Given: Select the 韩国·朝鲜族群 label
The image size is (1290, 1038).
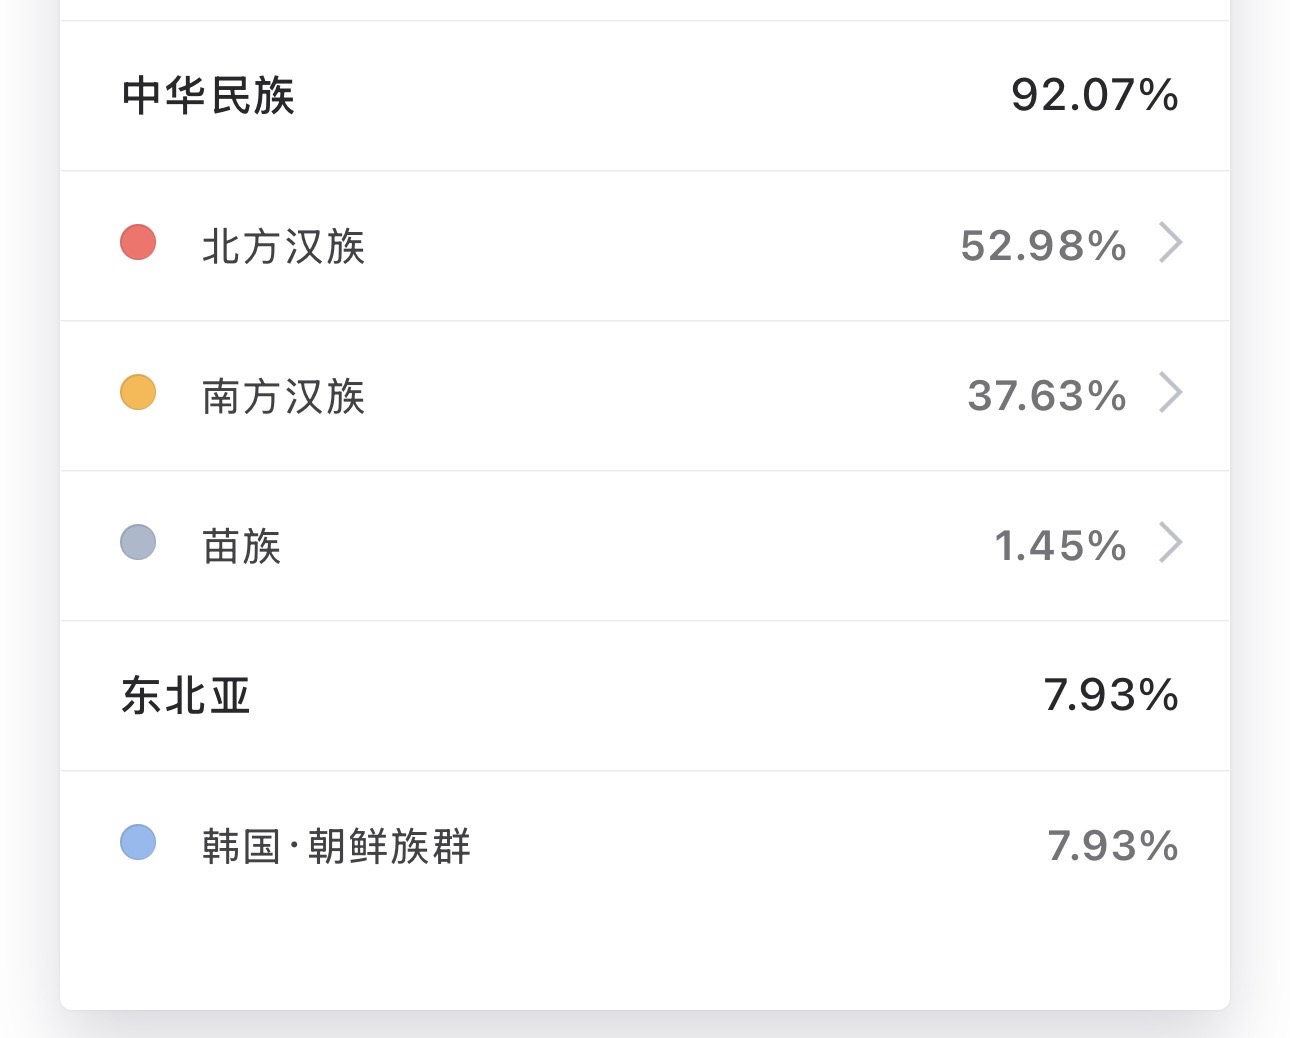Looking at the screenshot, I should (336, 846).
